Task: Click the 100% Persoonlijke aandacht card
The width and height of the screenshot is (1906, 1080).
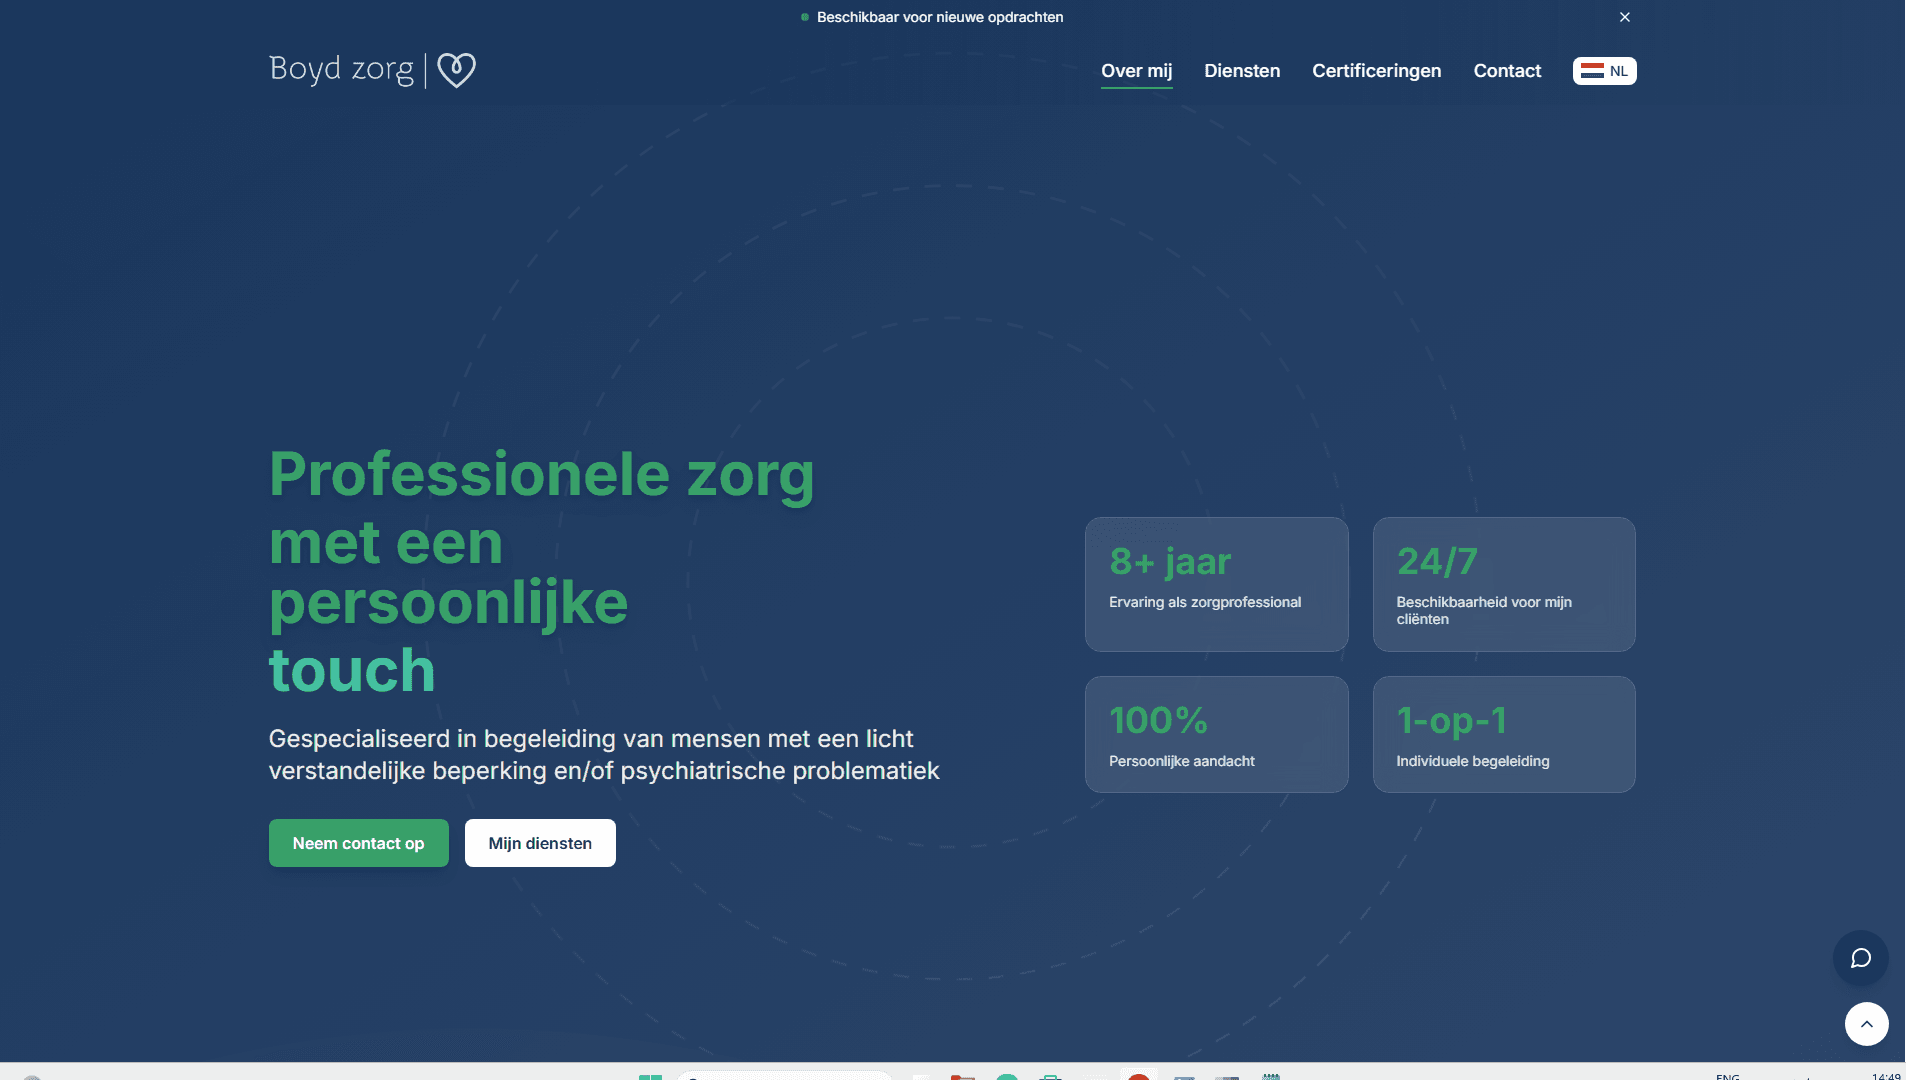Action: click(x=1215, y=734)
